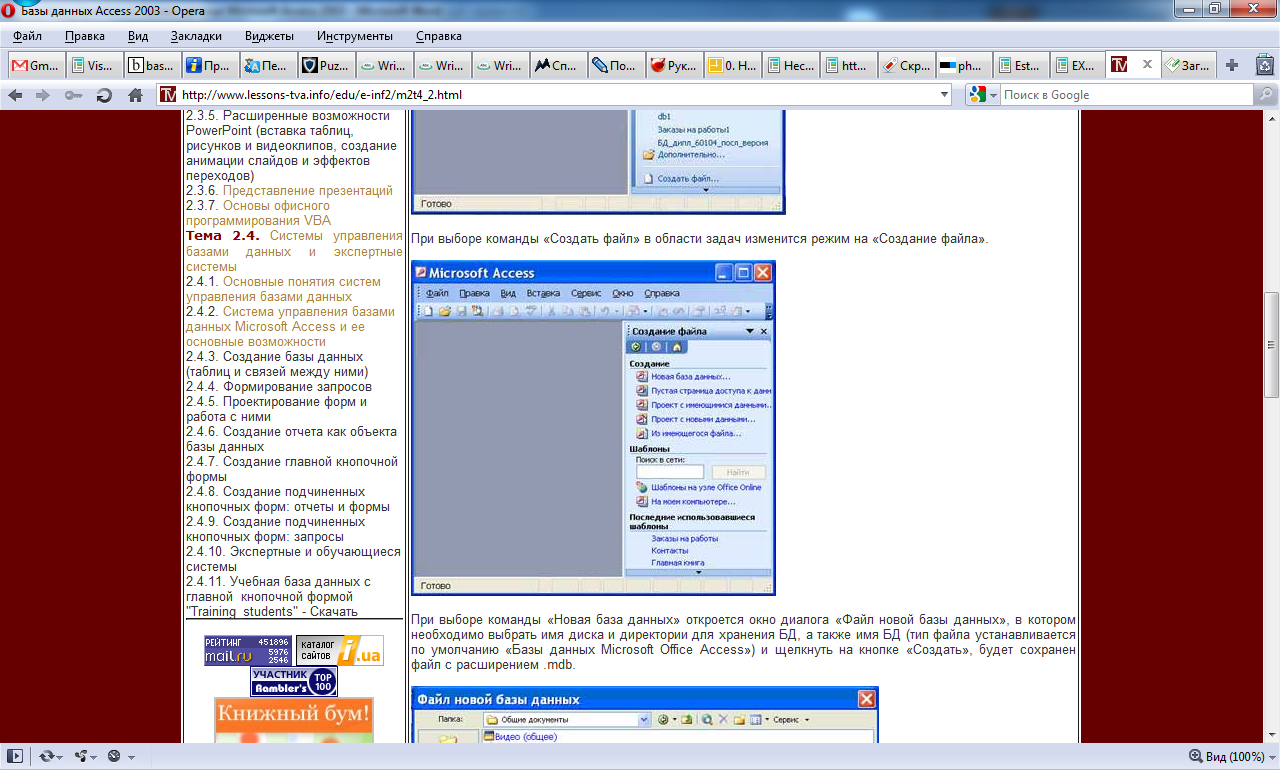Switch to the Сп... tab

pyautogui.click(x=558, y=65)
